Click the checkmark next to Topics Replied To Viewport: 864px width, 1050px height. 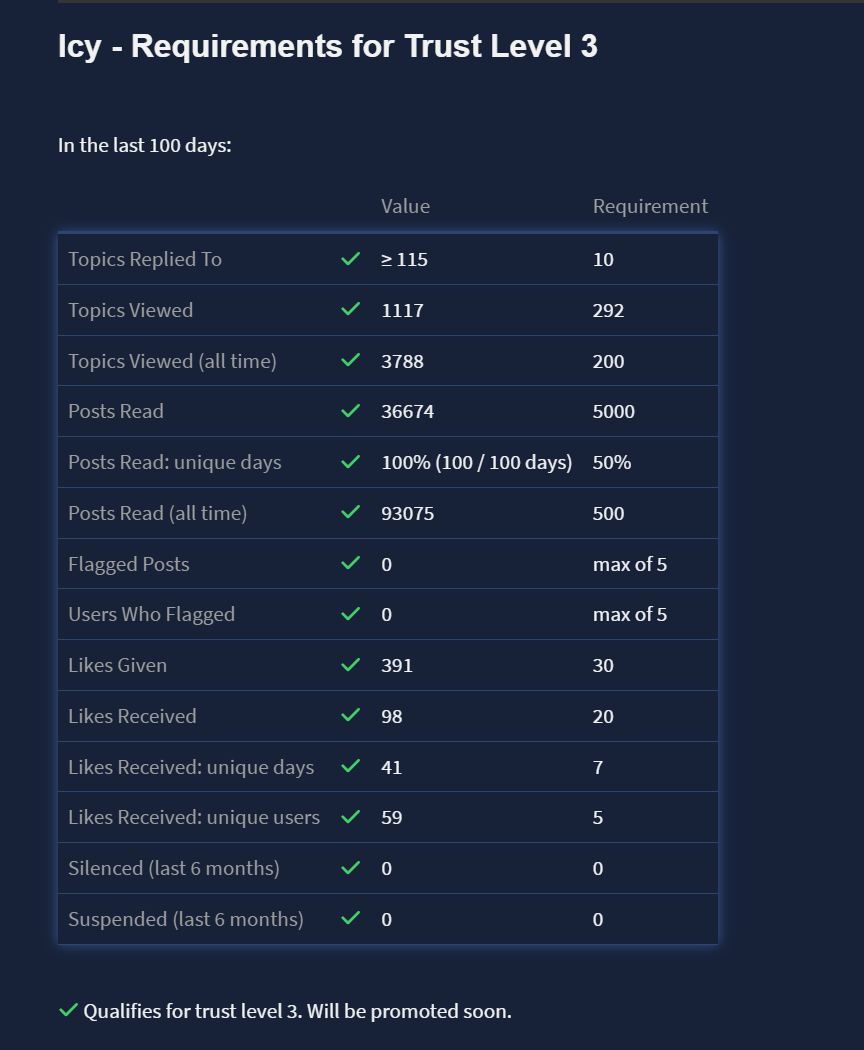(350, 259)
